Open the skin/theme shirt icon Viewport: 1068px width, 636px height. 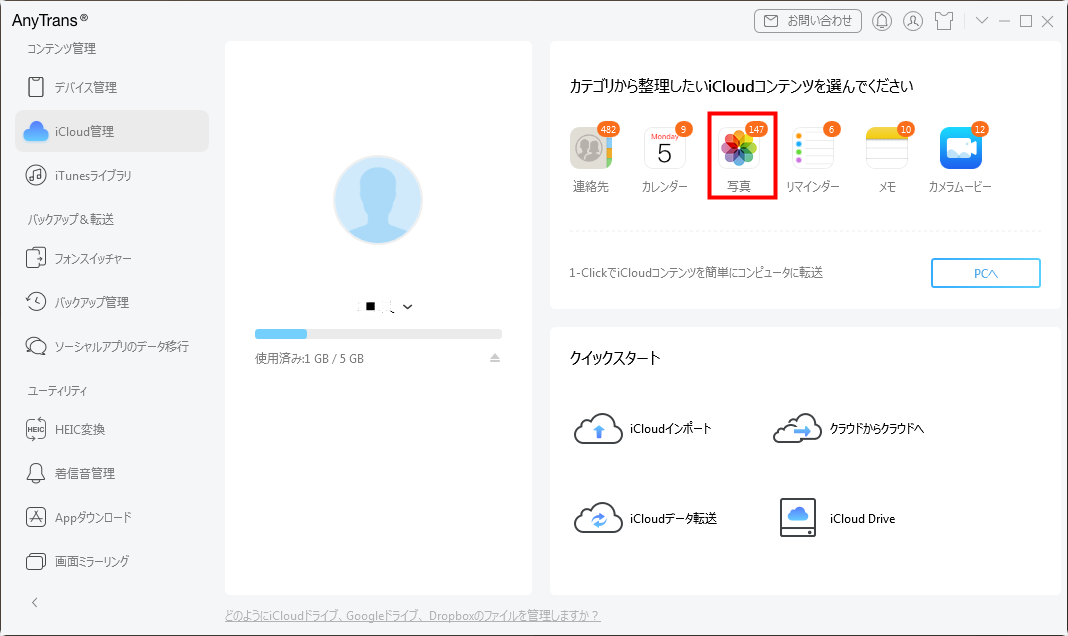944,21
